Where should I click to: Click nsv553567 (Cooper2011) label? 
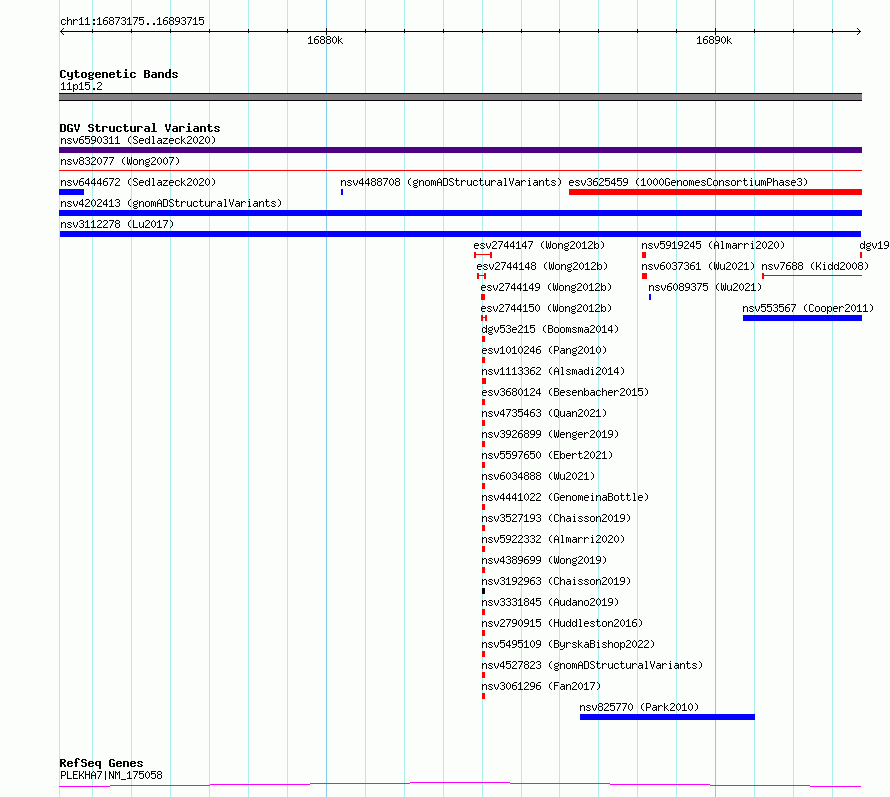tap(808, 308)
